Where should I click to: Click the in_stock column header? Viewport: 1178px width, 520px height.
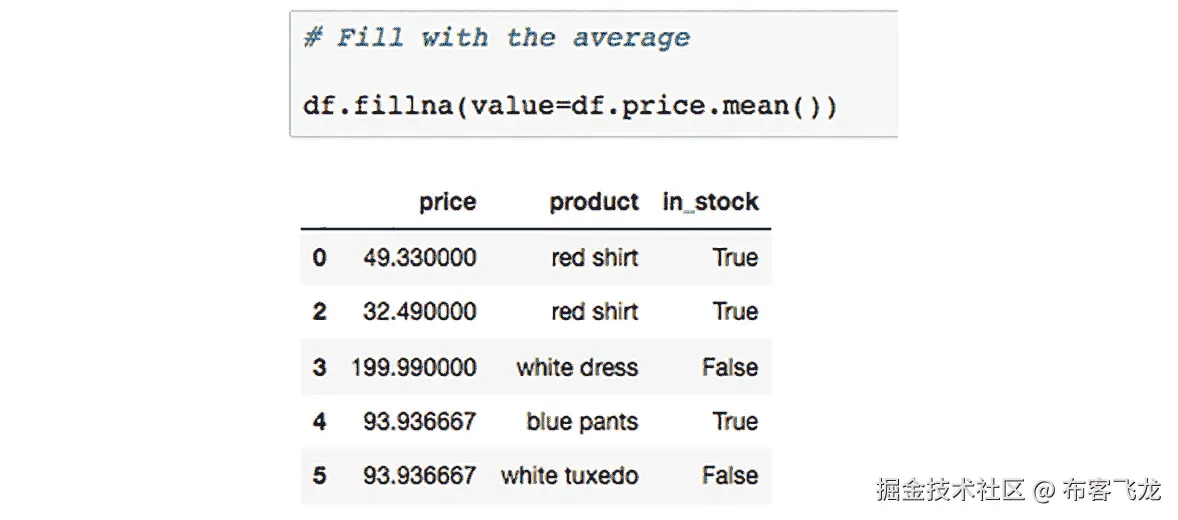(x=711, y=202)
